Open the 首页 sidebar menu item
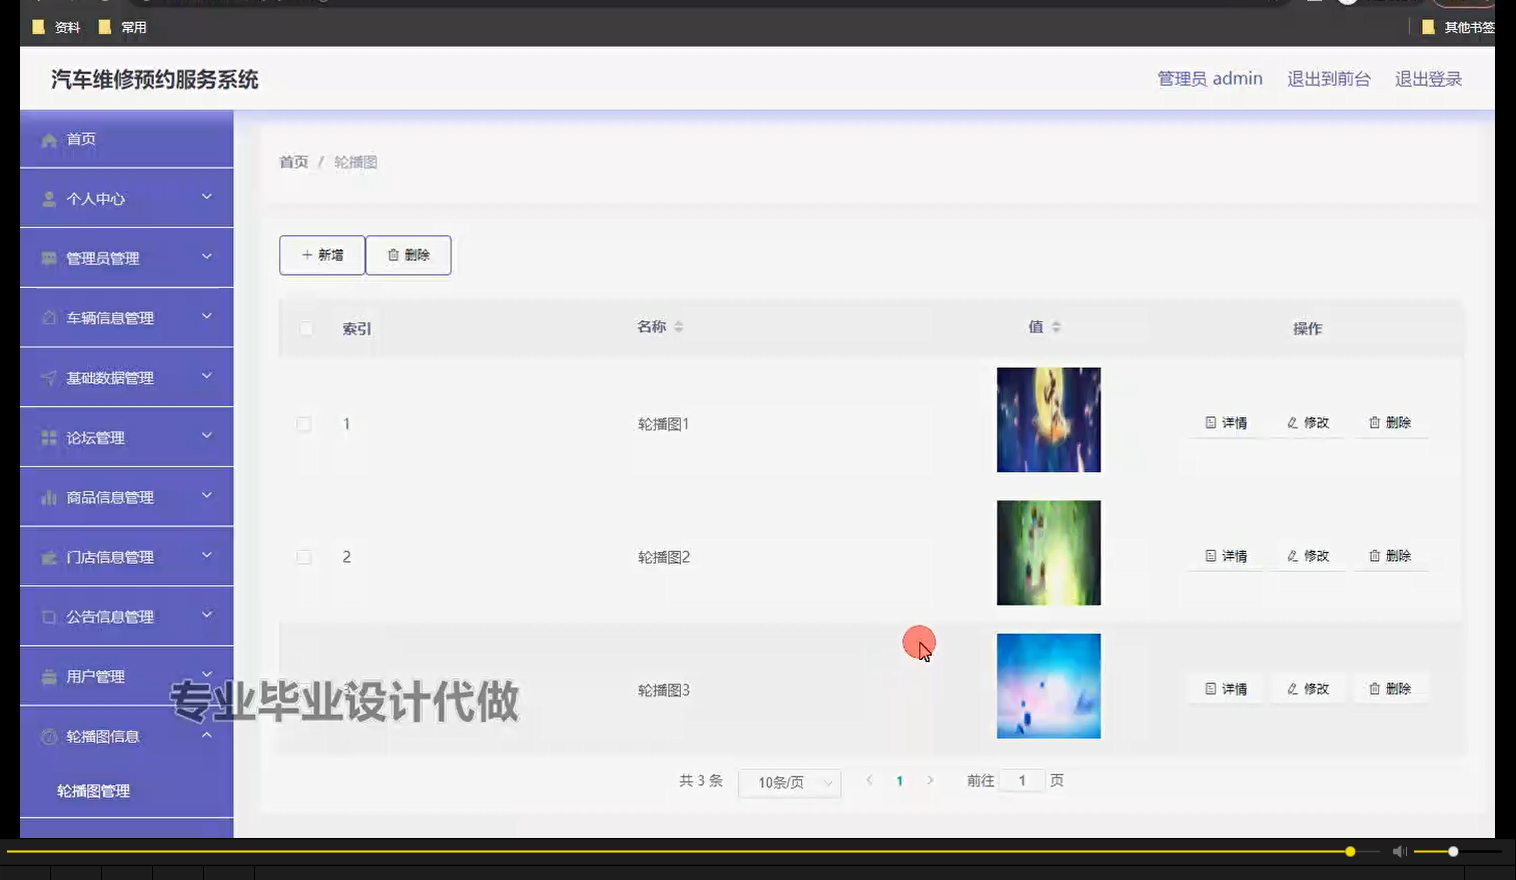 coord(126,139)
